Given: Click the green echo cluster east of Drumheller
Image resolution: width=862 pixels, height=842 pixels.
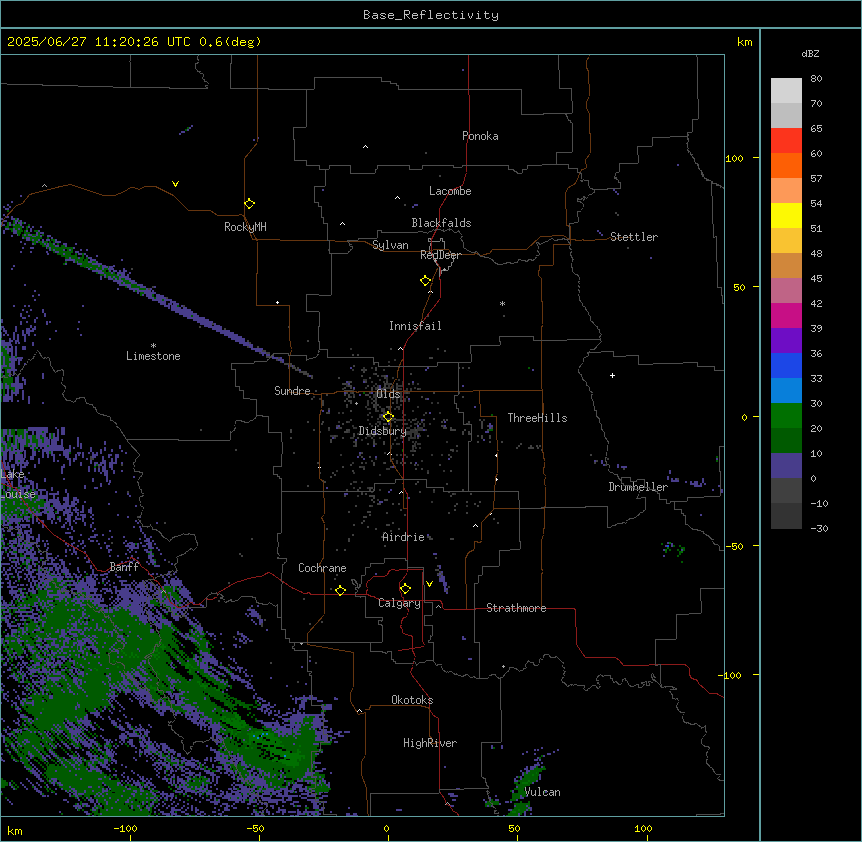Looking at the screenshot, I should (x=673, y=549).
